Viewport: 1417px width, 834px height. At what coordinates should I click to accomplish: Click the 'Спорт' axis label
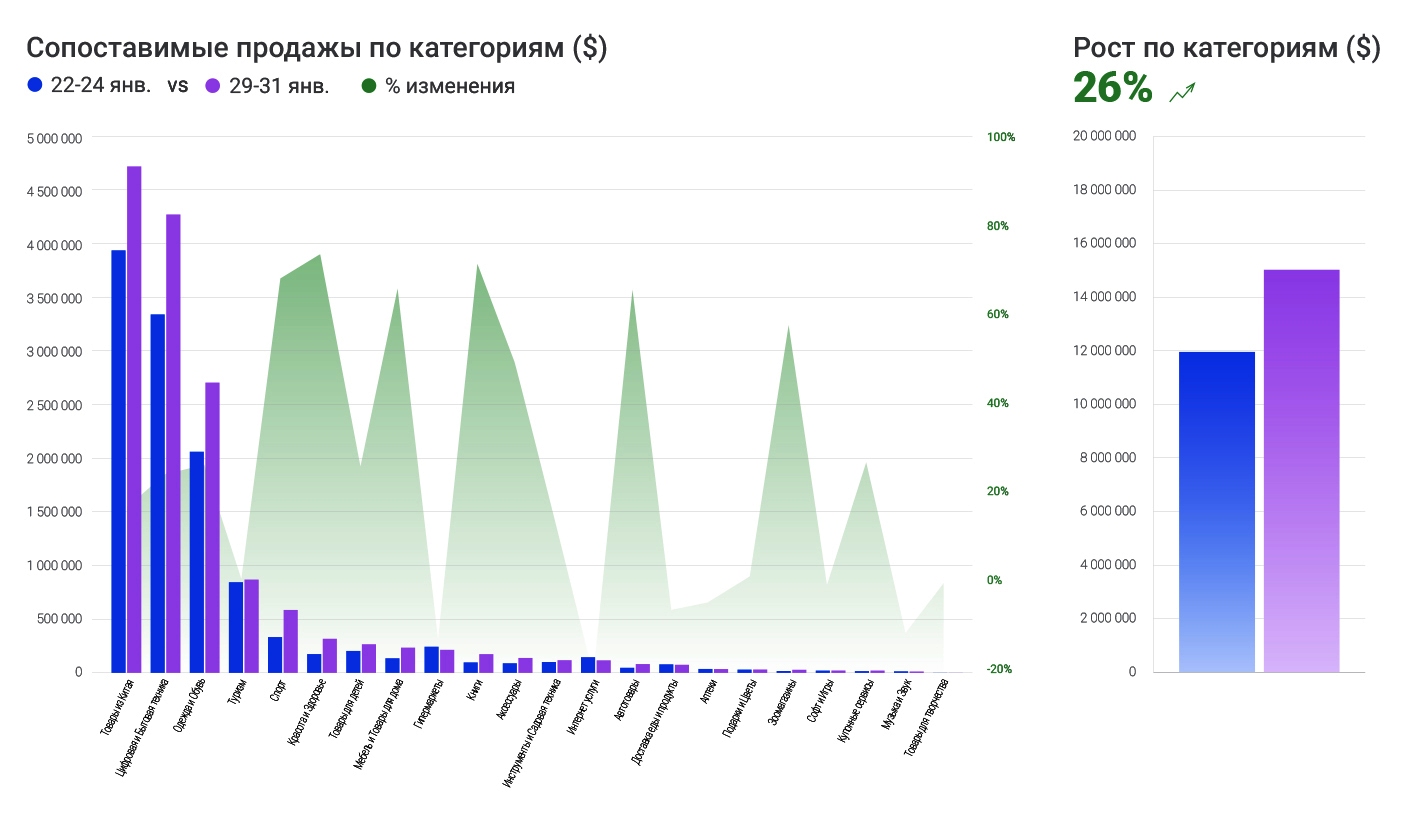[279, 690]
